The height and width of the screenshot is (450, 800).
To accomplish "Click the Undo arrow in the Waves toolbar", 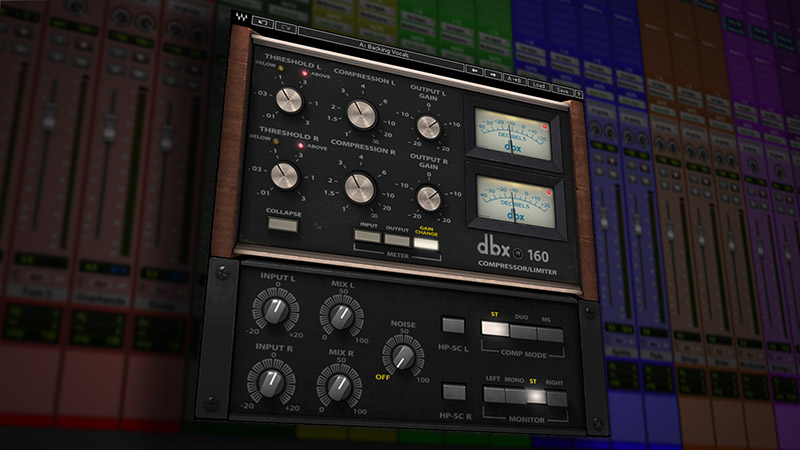I will tap(263, 23).
